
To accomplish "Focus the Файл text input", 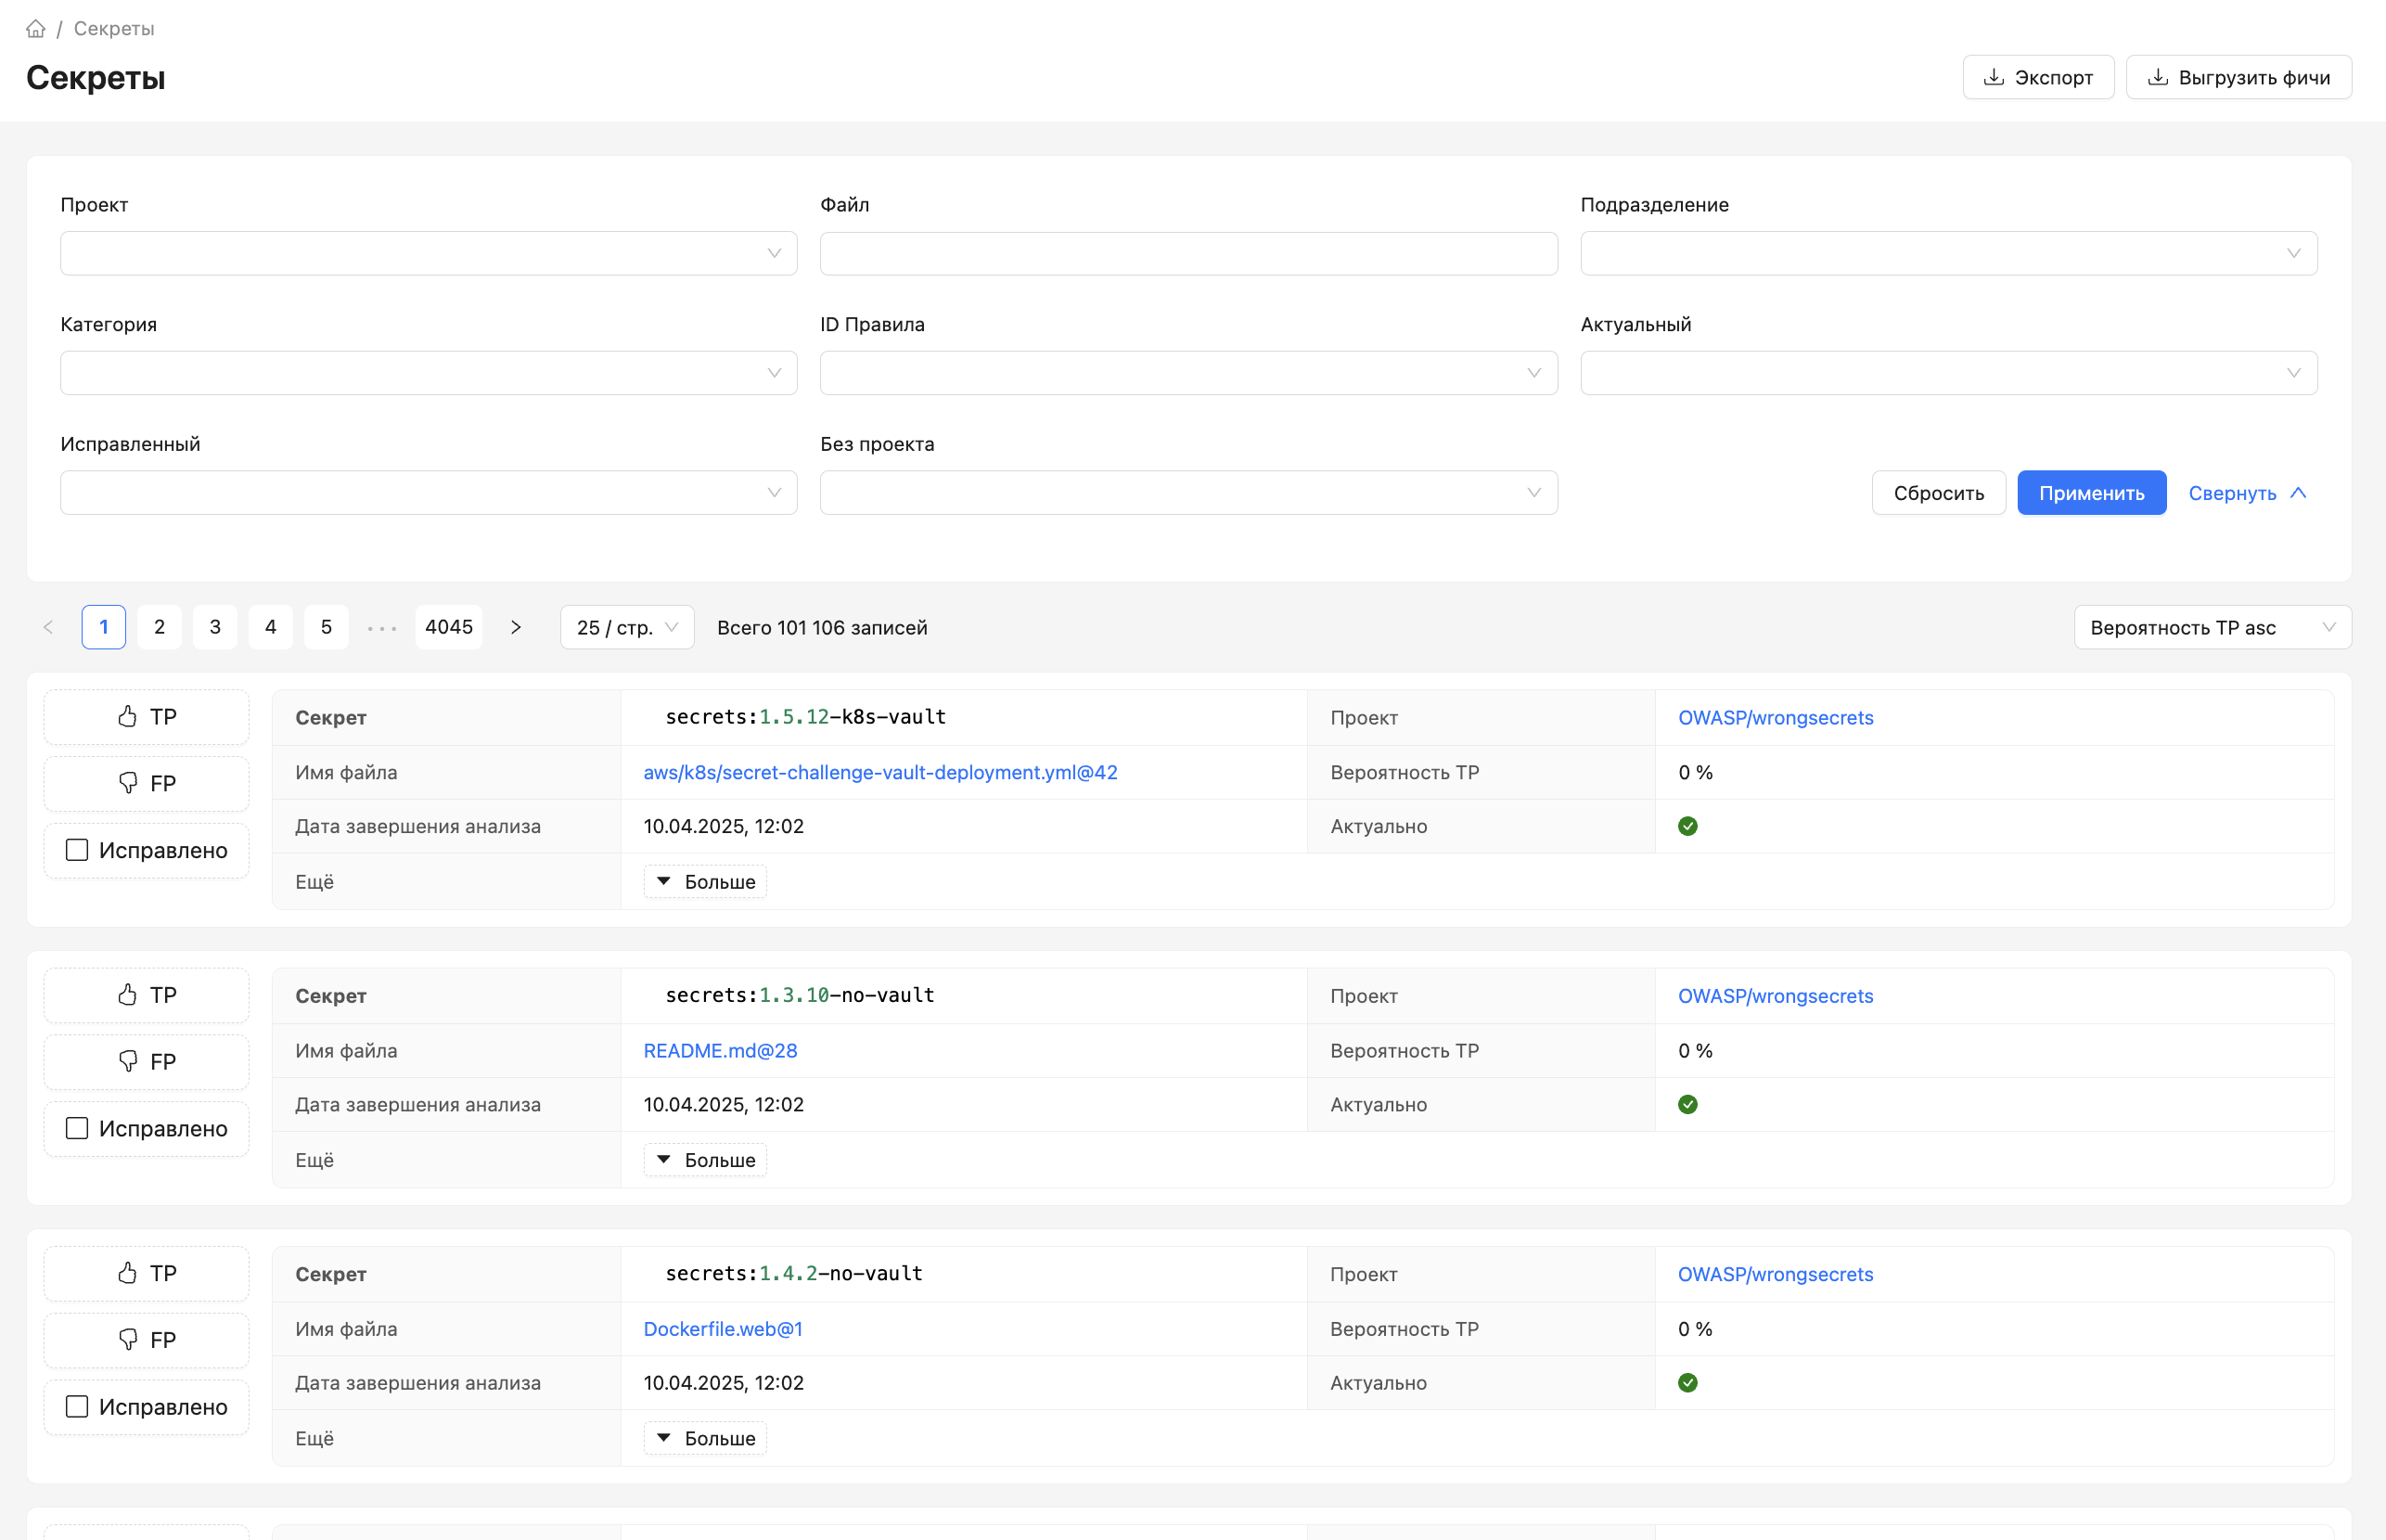I will coord(1188,253).
